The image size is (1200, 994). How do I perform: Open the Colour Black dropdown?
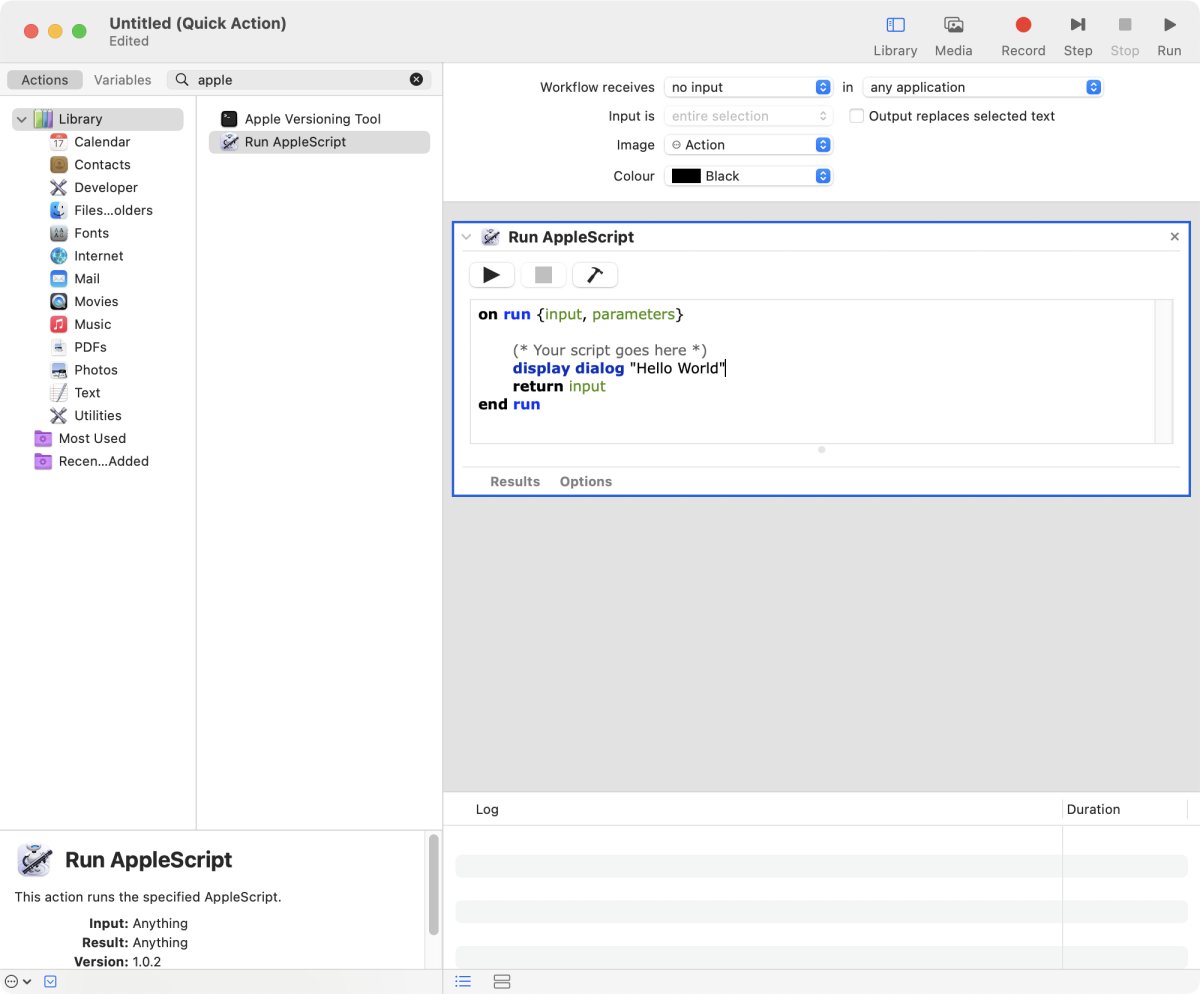pyautogui.click(x=748, y=176)
